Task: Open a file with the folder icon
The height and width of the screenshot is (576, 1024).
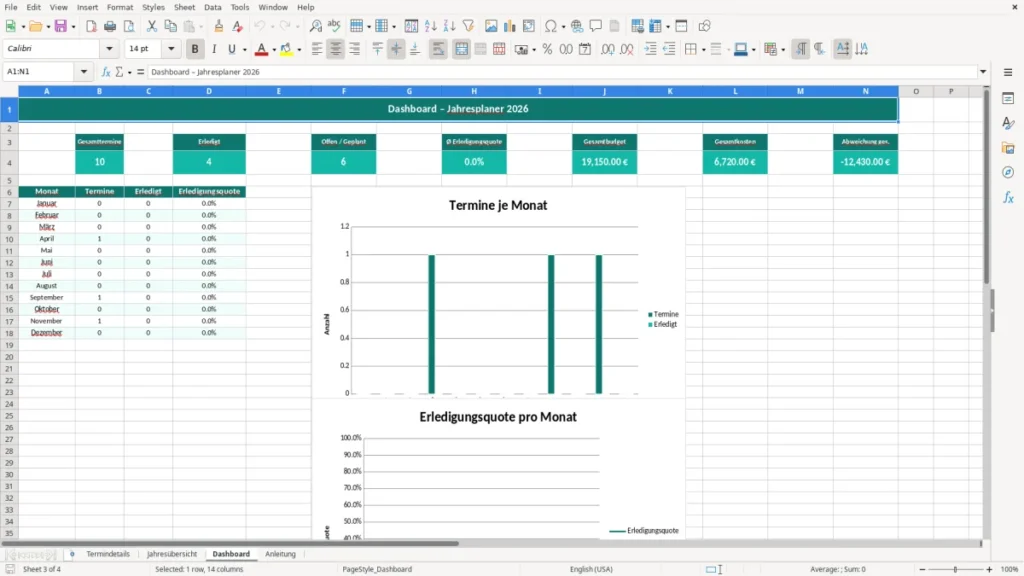Action: click(35, 26)
